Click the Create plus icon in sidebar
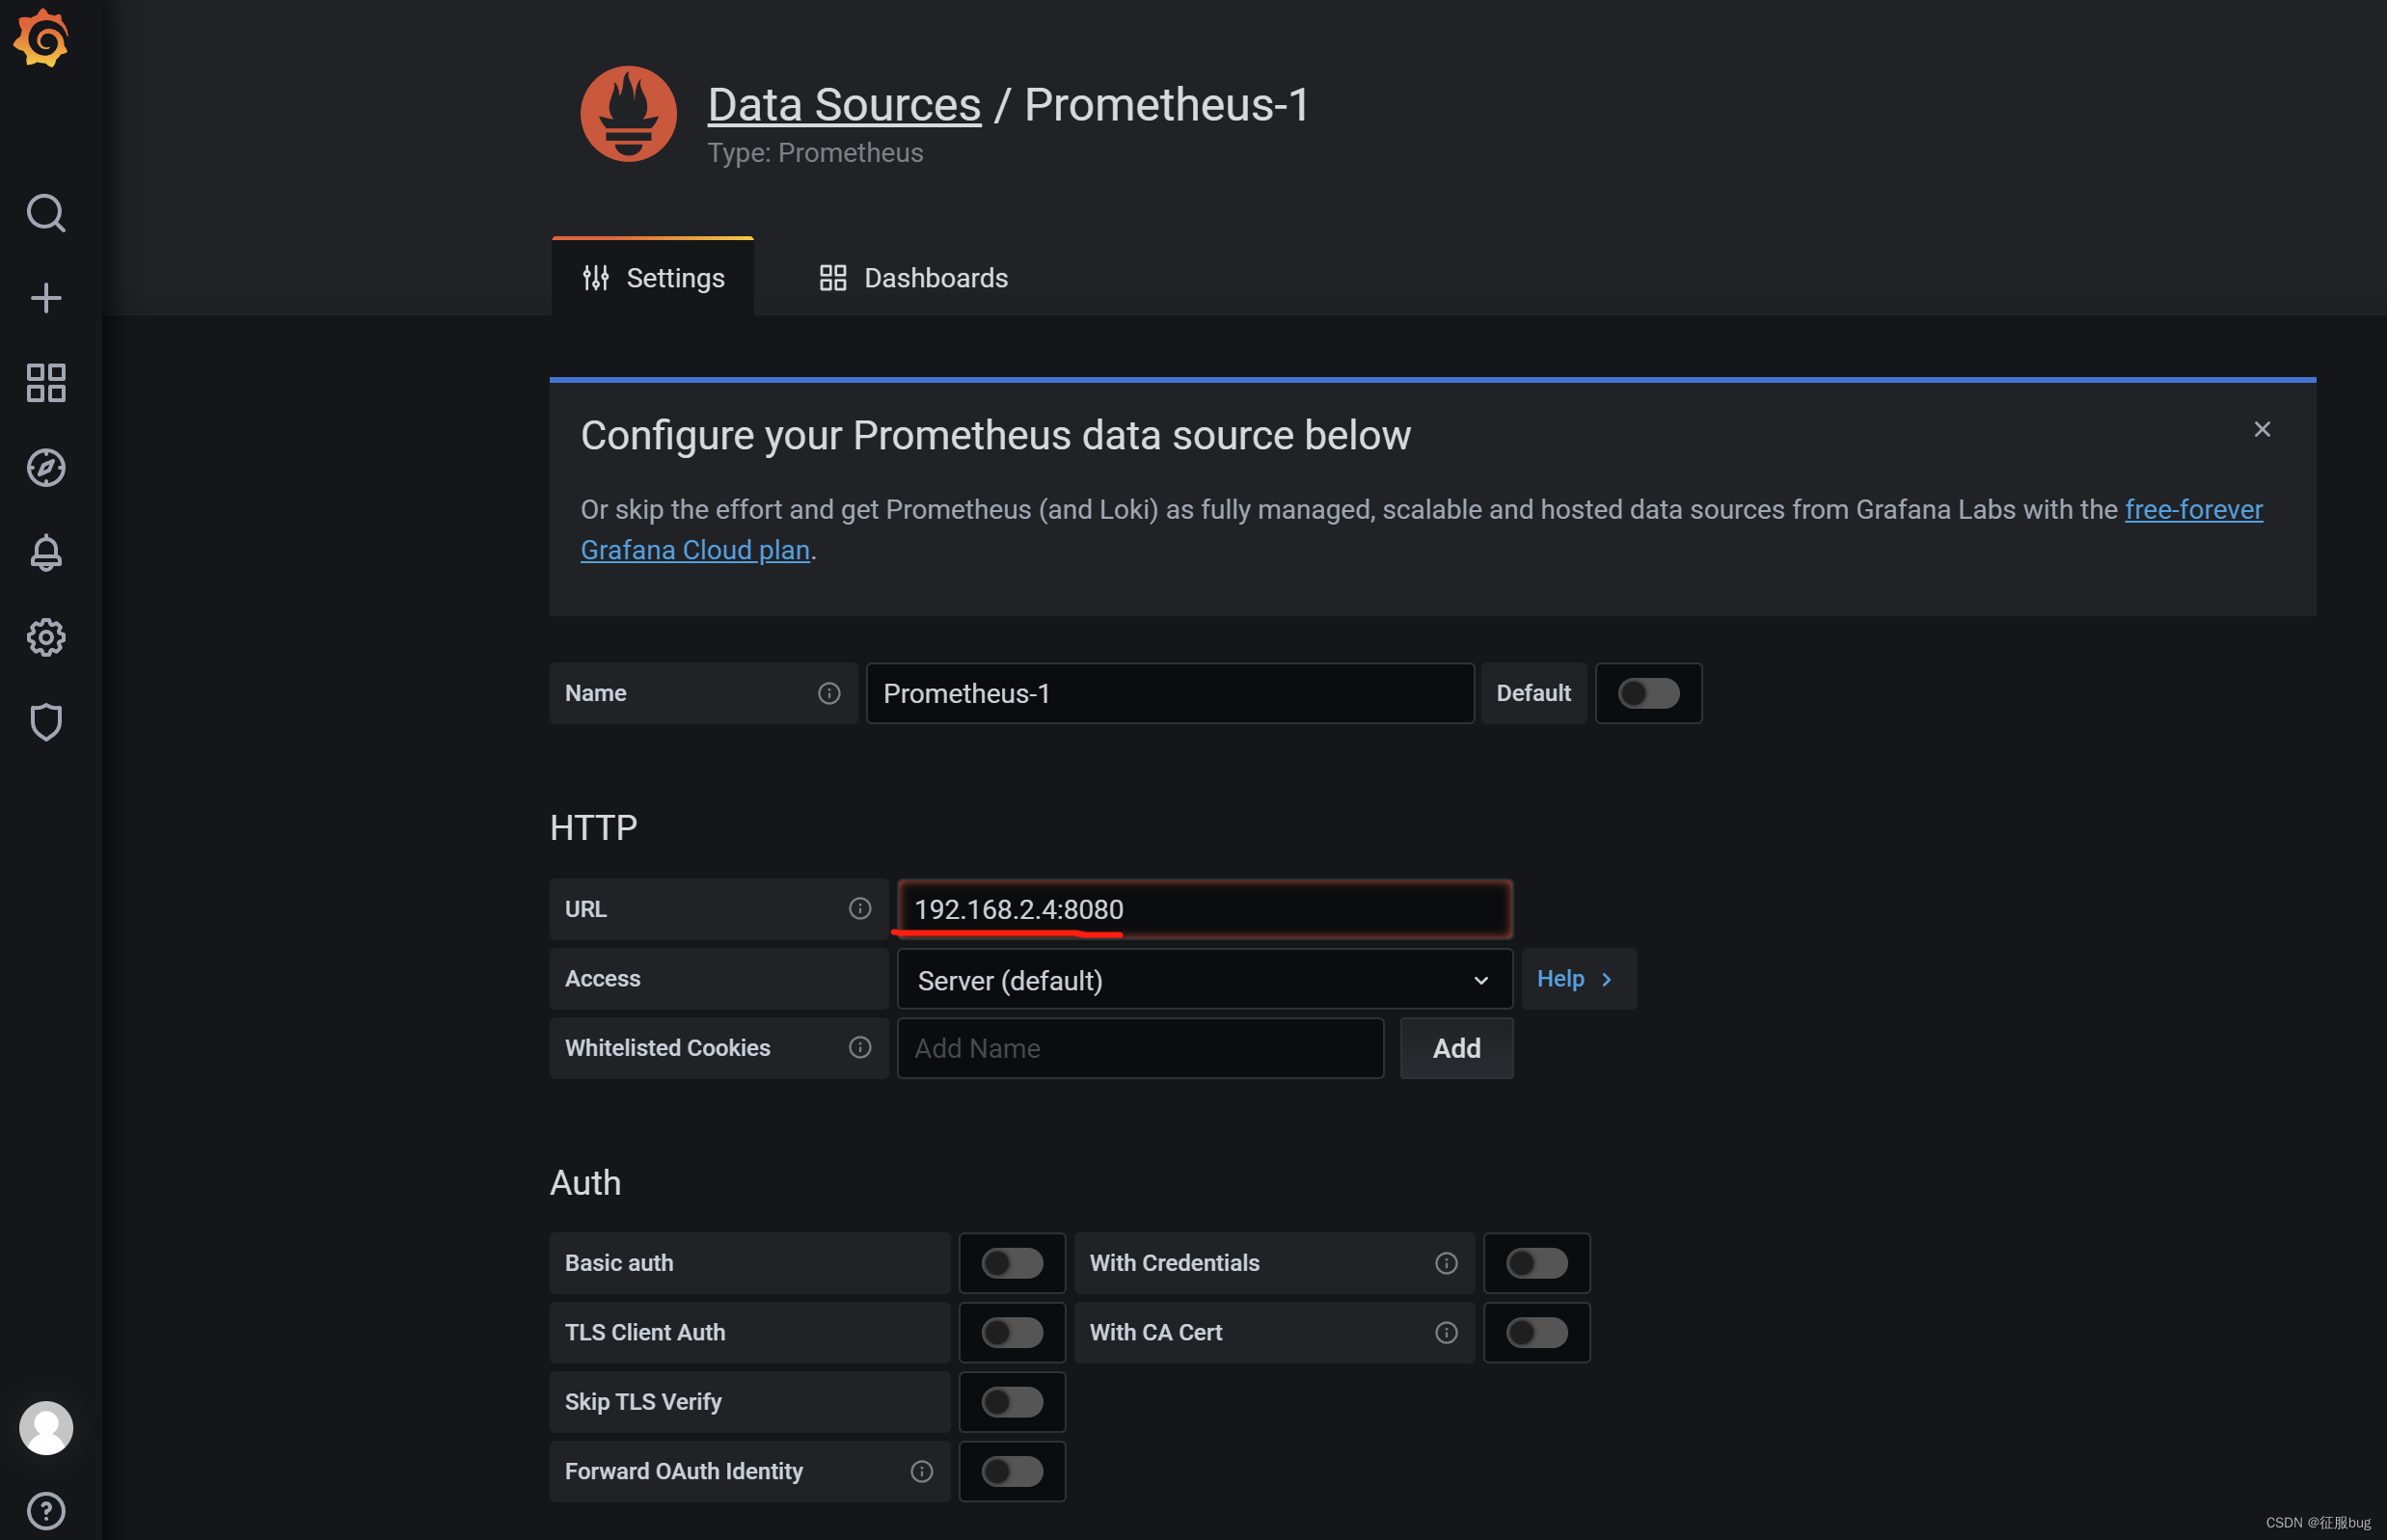 (x=47, y=296)
